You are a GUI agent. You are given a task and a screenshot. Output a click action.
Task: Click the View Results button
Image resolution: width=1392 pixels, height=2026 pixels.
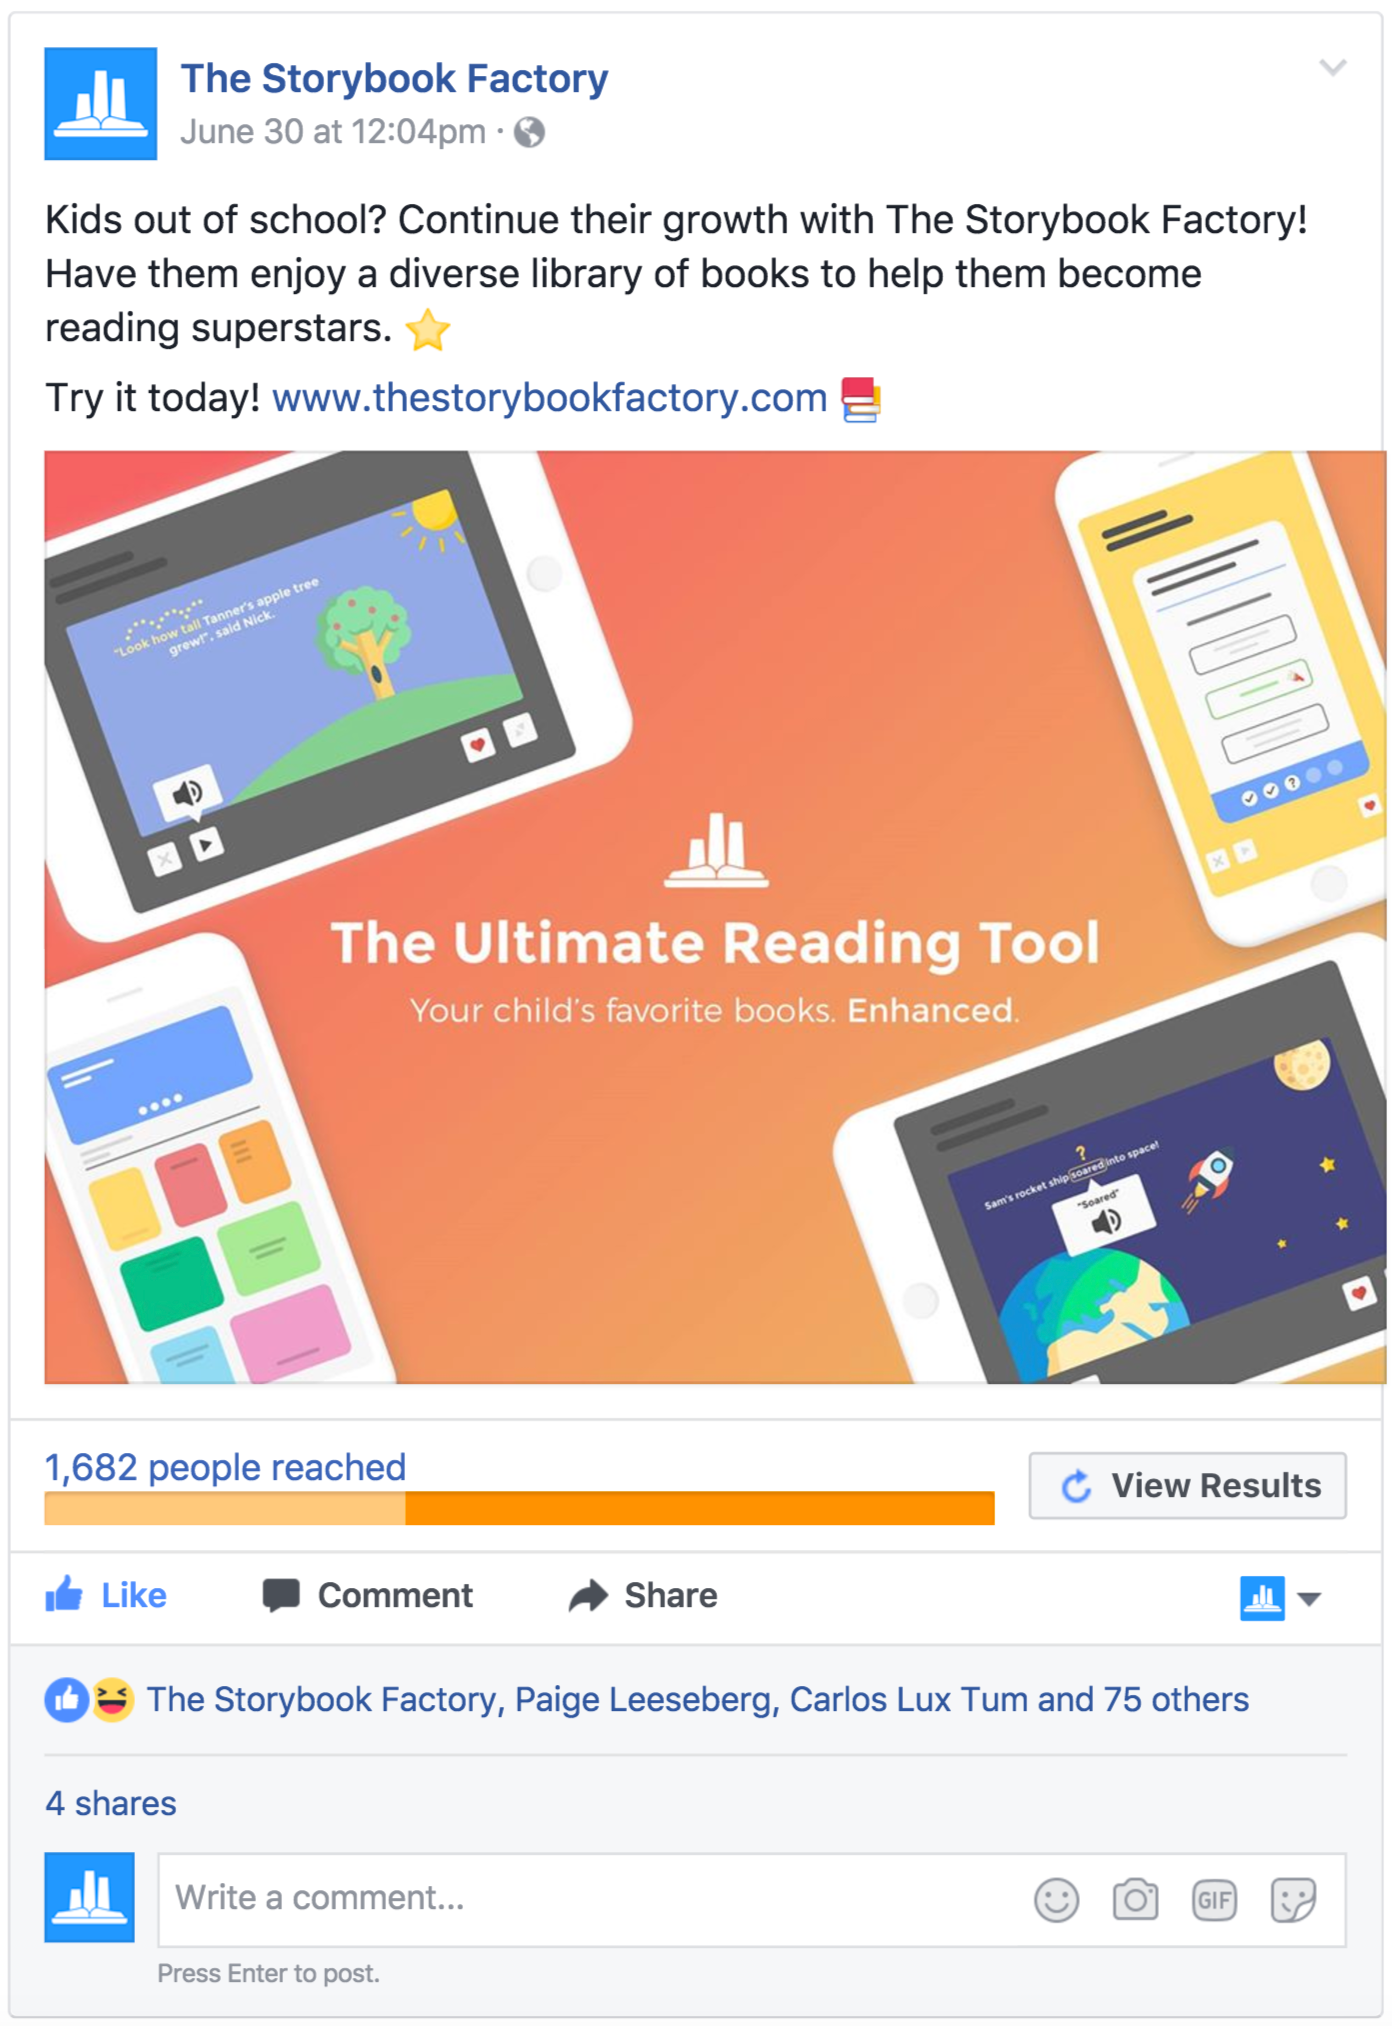pyautogui.click(x=1187, y=1486)
